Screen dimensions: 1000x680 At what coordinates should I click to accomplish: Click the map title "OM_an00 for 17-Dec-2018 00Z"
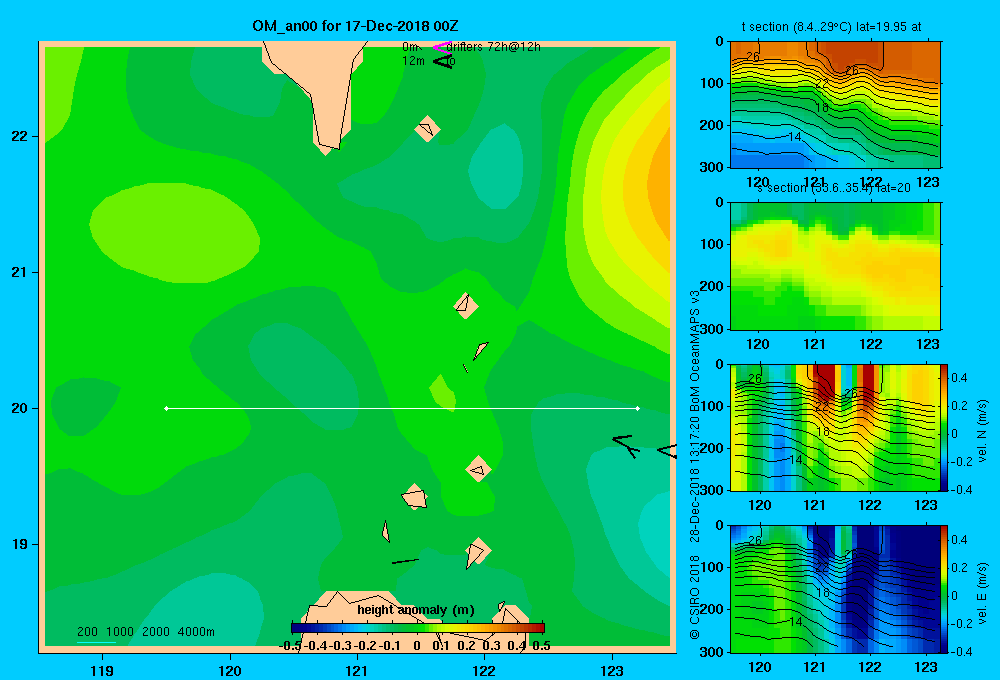[355, 26]
